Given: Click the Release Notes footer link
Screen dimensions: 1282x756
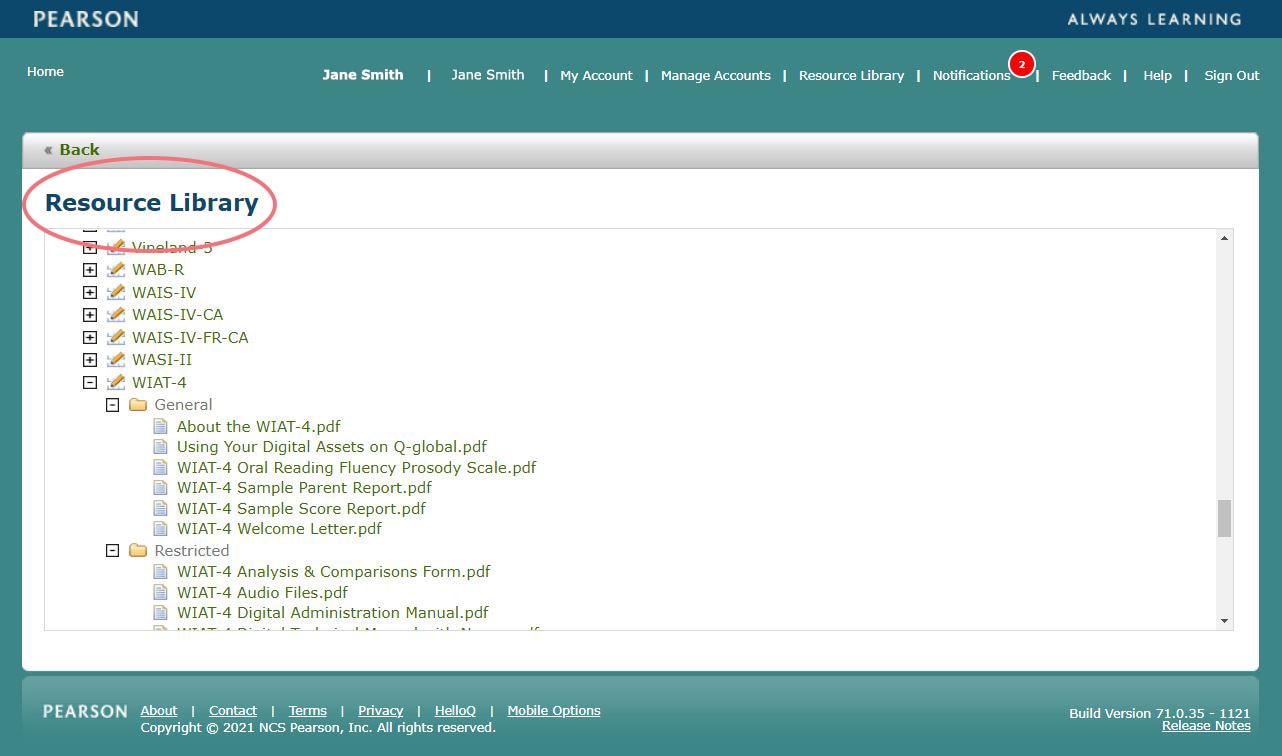Looking at the screenshot, I should click(x=1205, y=726).
